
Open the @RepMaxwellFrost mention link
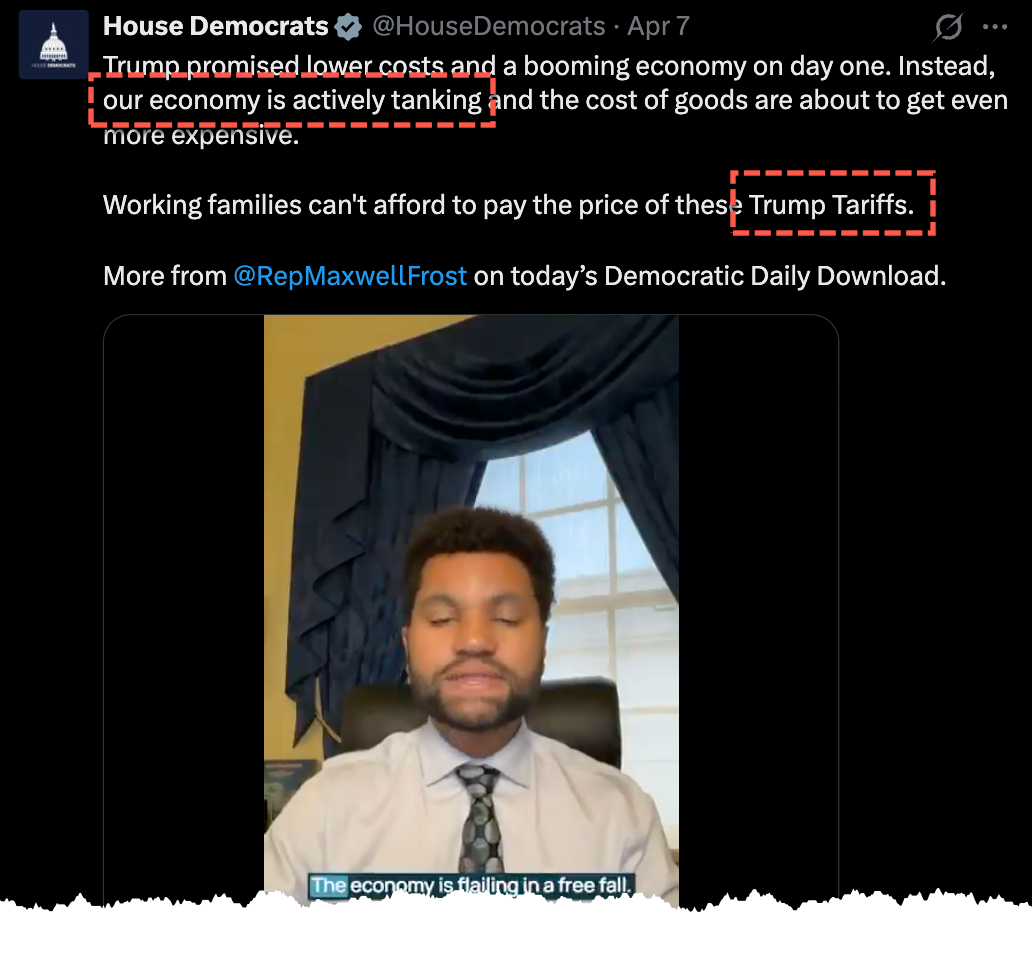(350, 276)
